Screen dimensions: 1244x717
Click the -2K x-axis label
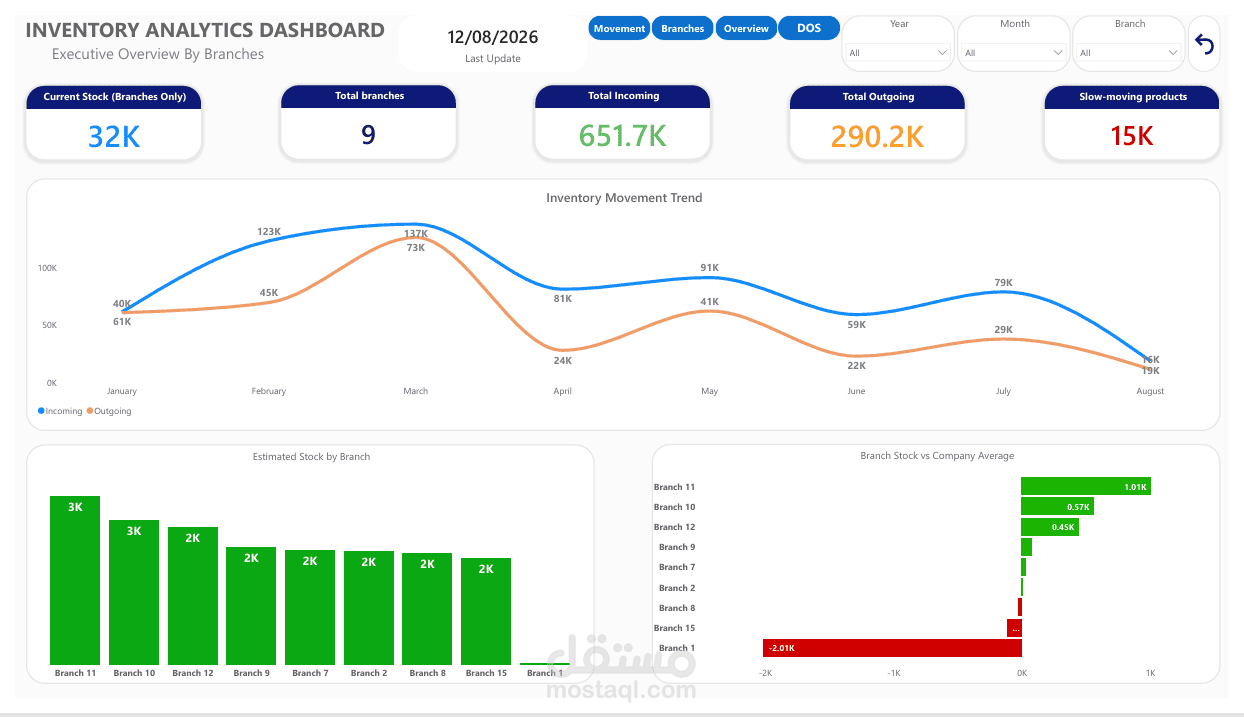click(765, 673)
